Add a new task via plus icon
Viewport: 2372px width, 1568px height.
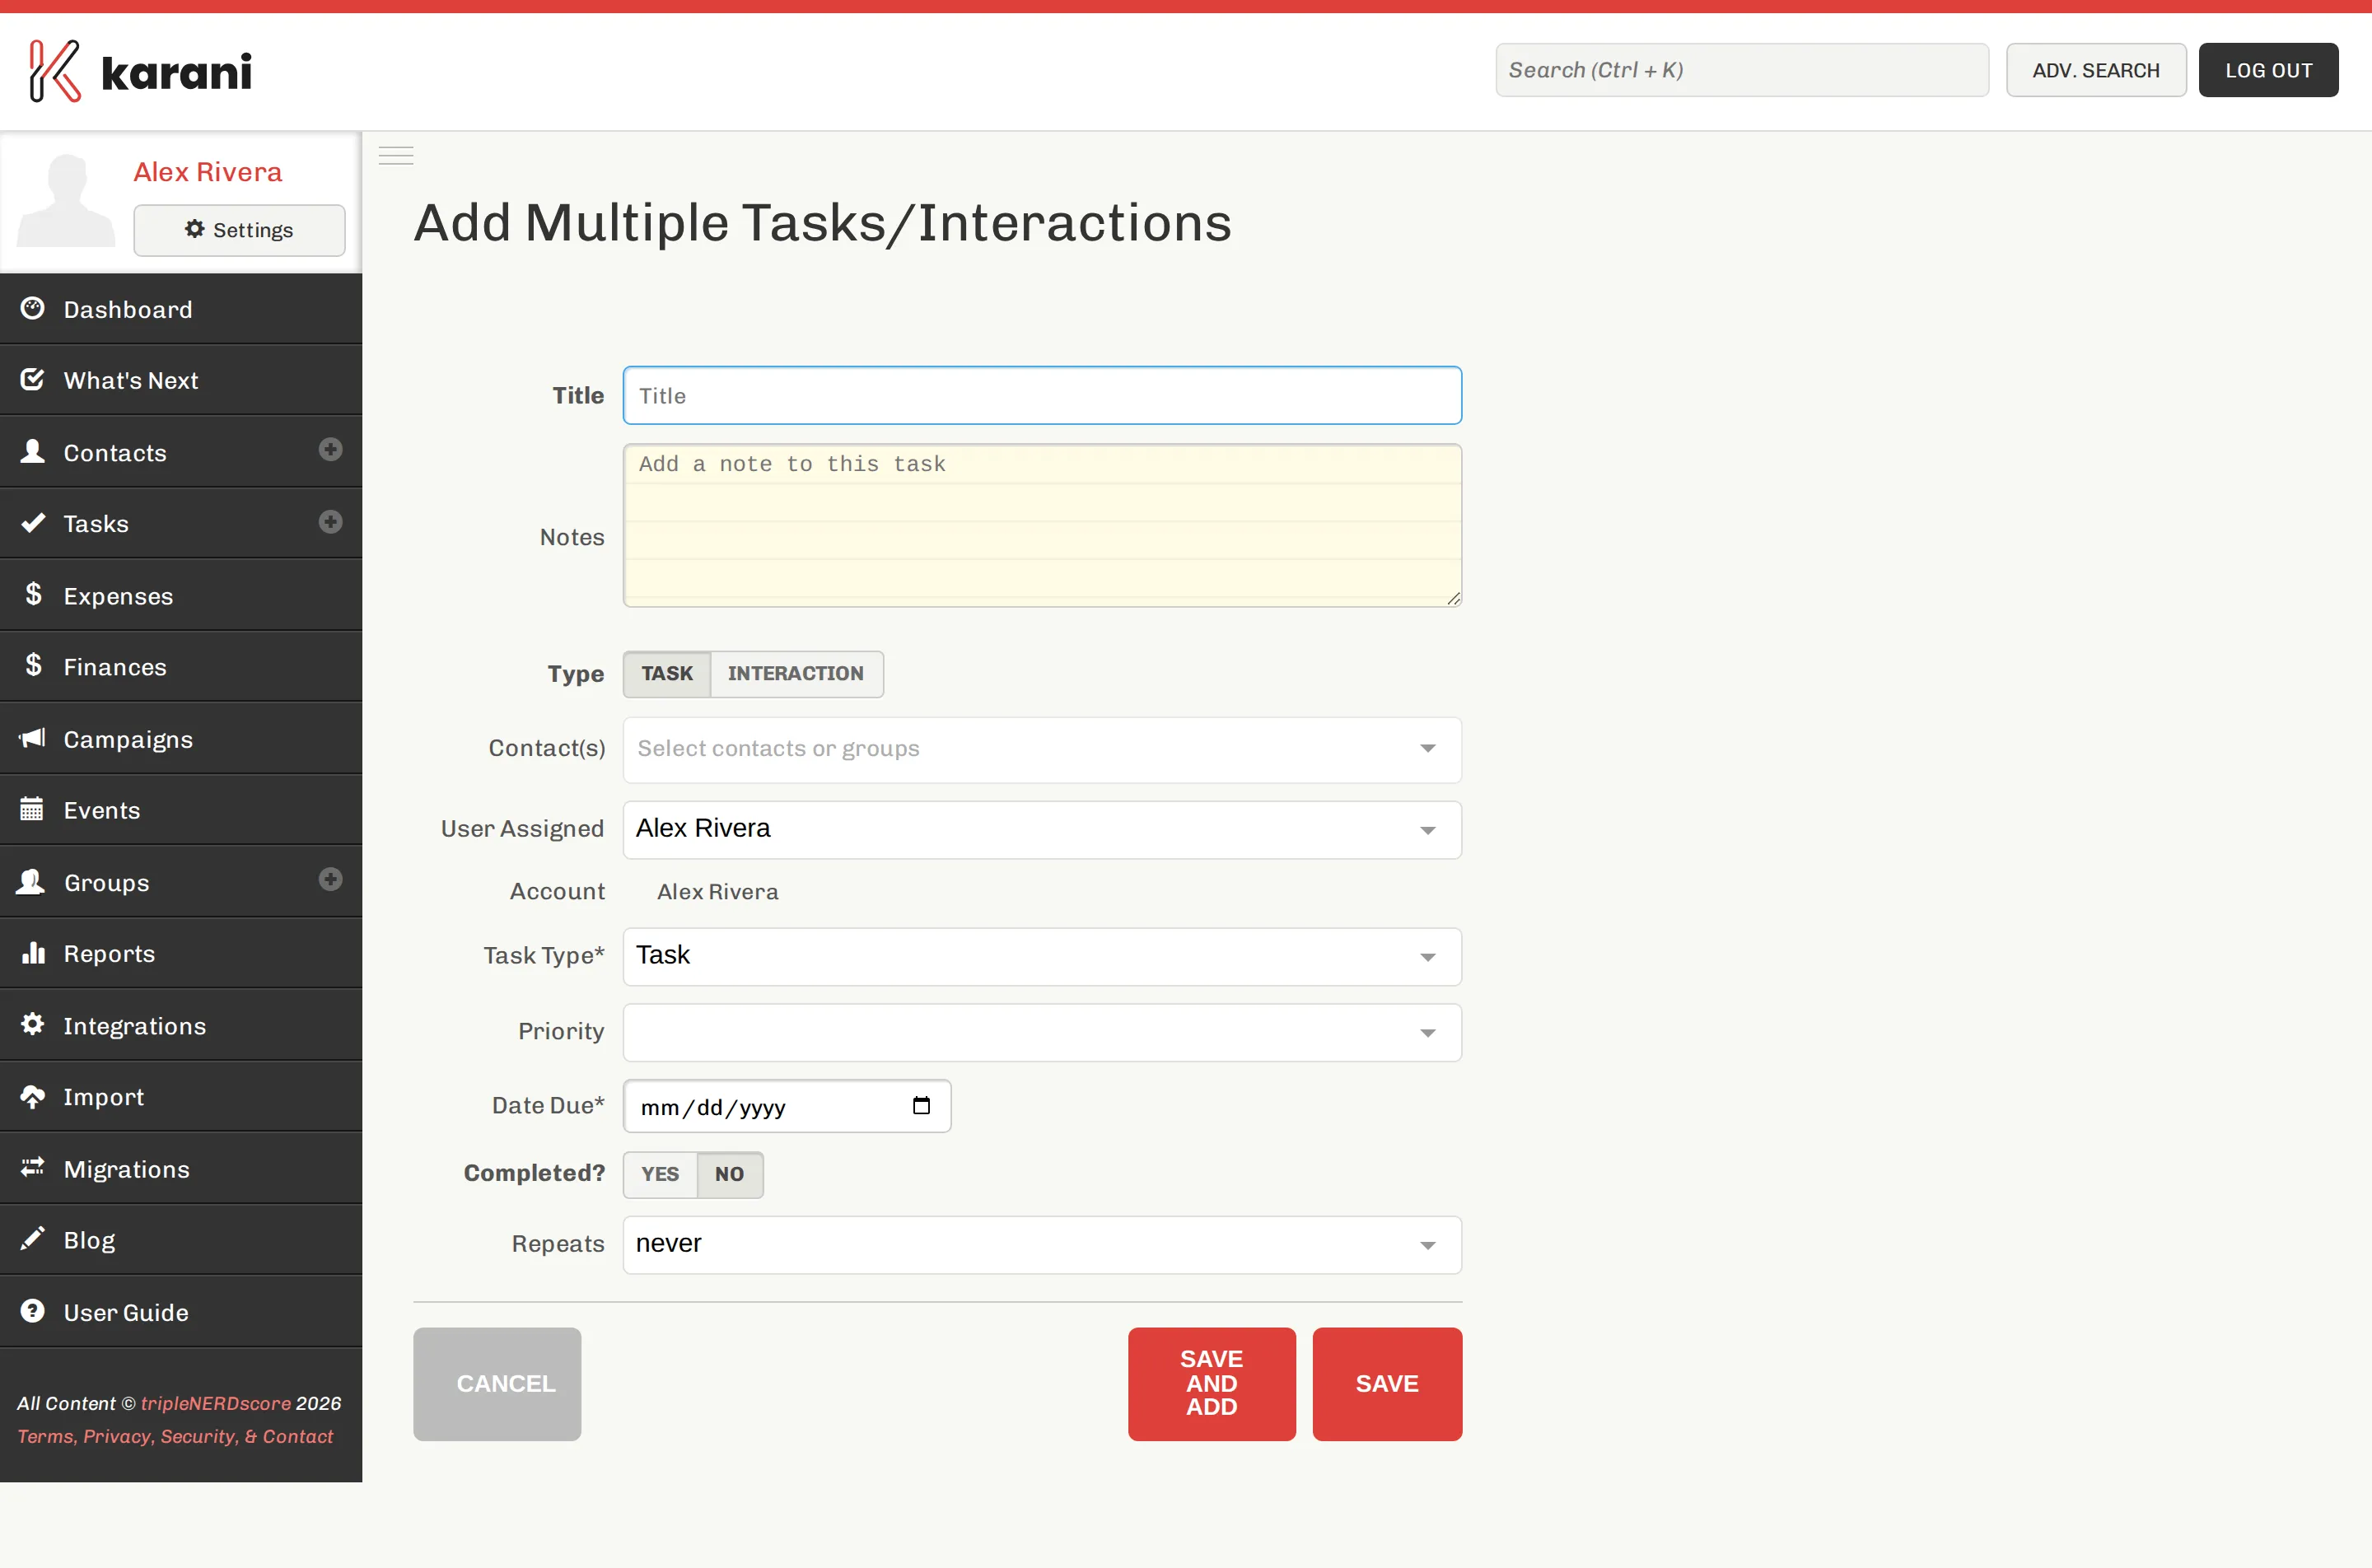tap(330, 522)
